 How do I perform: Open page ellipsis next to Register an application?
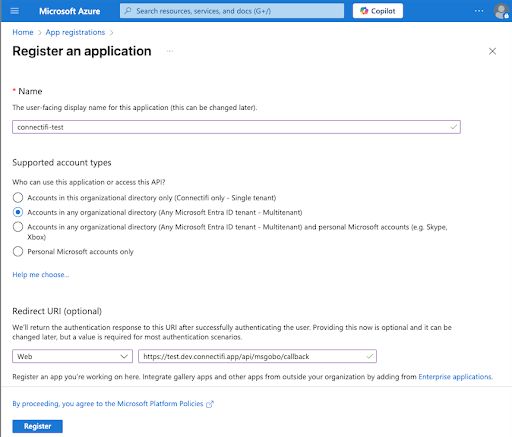[170, 51]
